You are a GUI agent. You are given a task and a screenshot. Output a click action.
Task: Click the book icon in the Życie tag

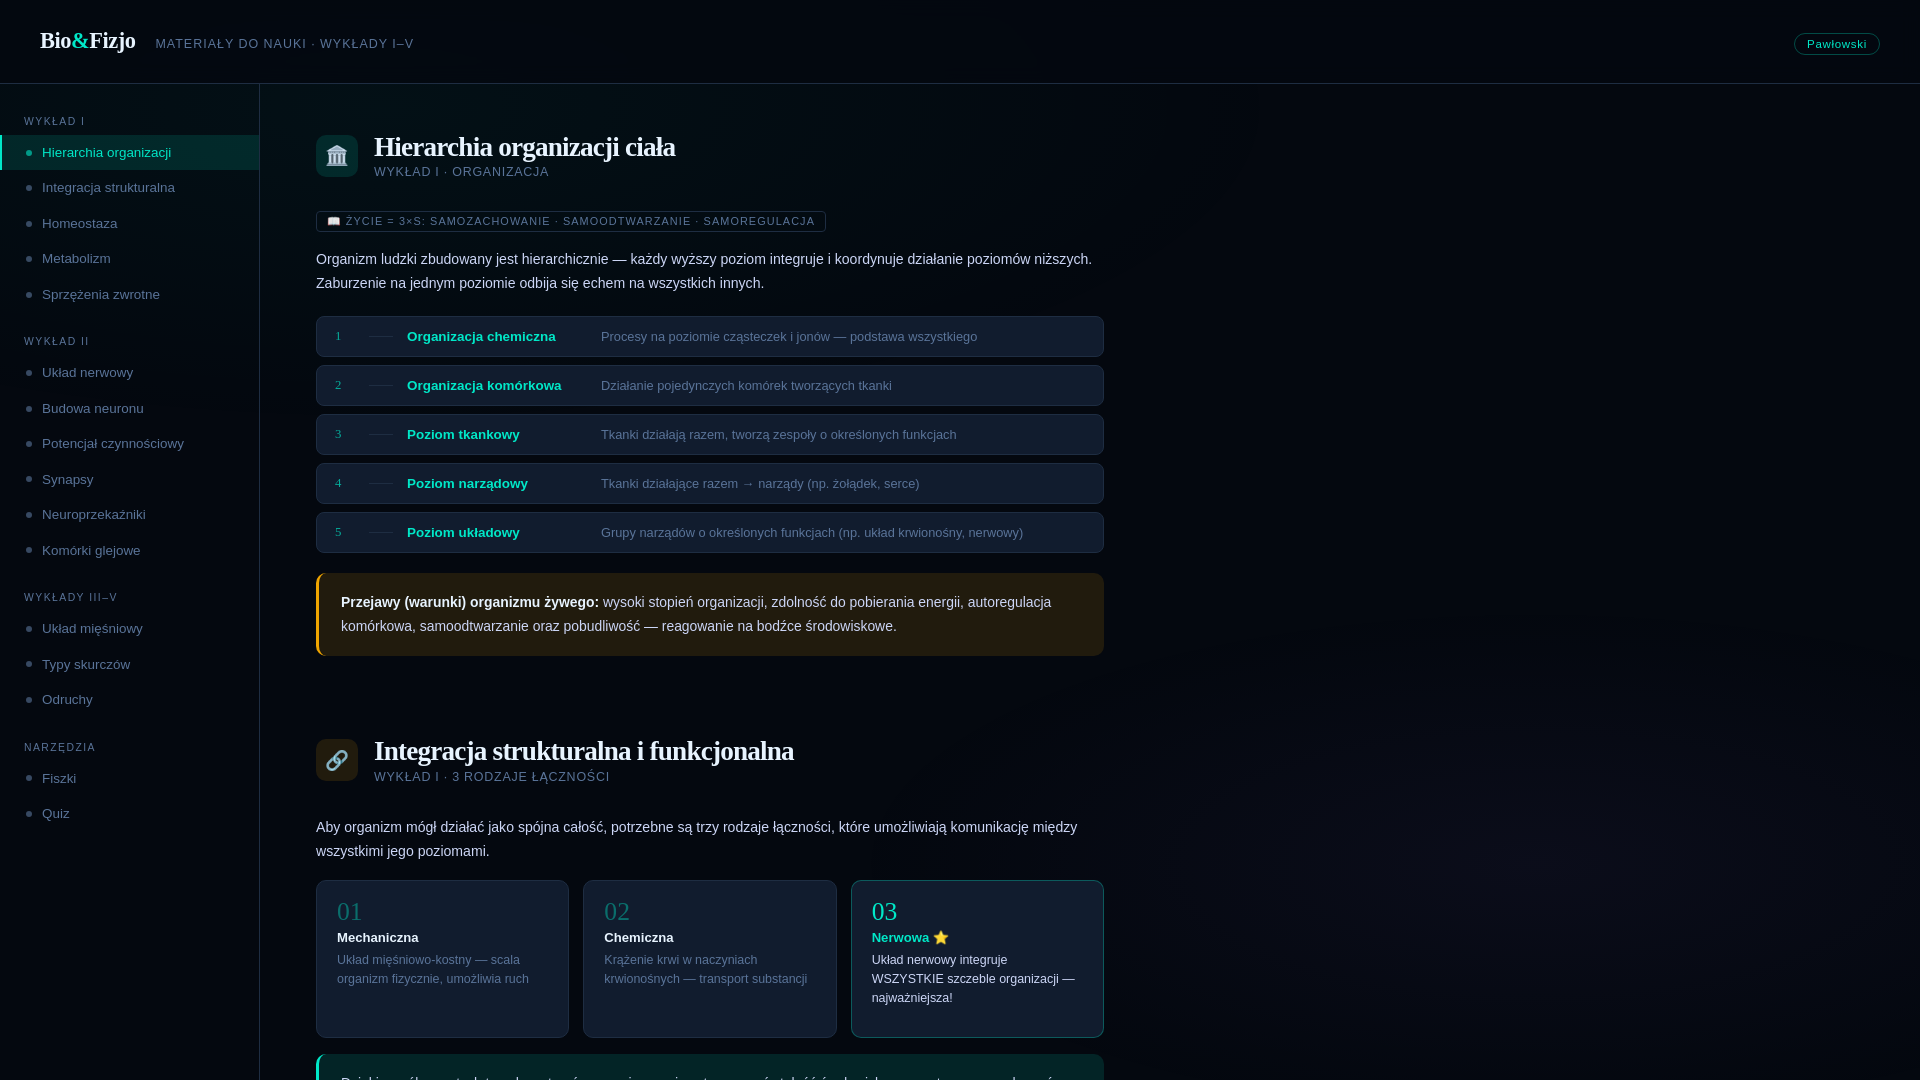point(334,221)
